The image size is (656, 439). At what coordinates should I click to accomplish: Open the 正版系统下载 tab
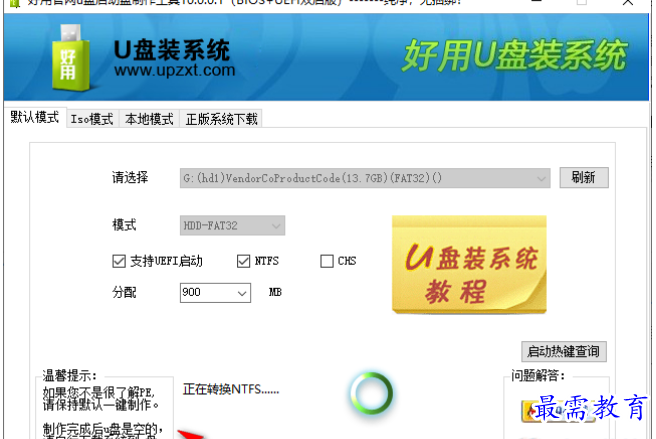pos(221,119)
